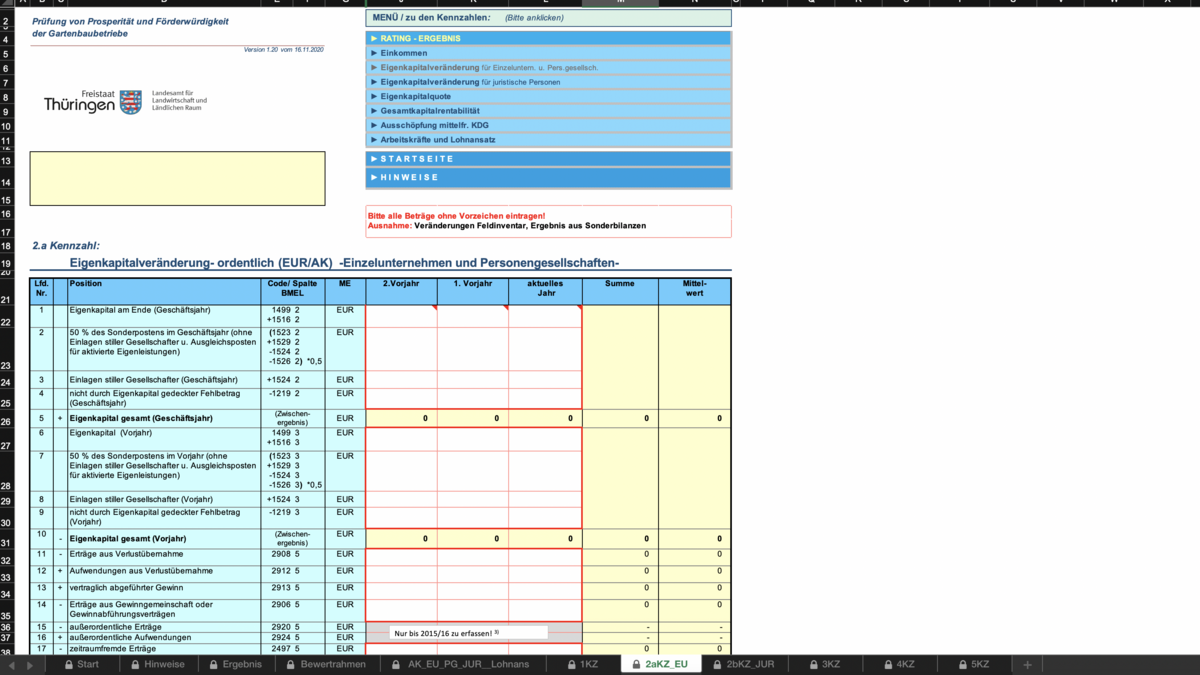Select row header 26
This screenshot has width=1200, height=675.
pos(6,421)
